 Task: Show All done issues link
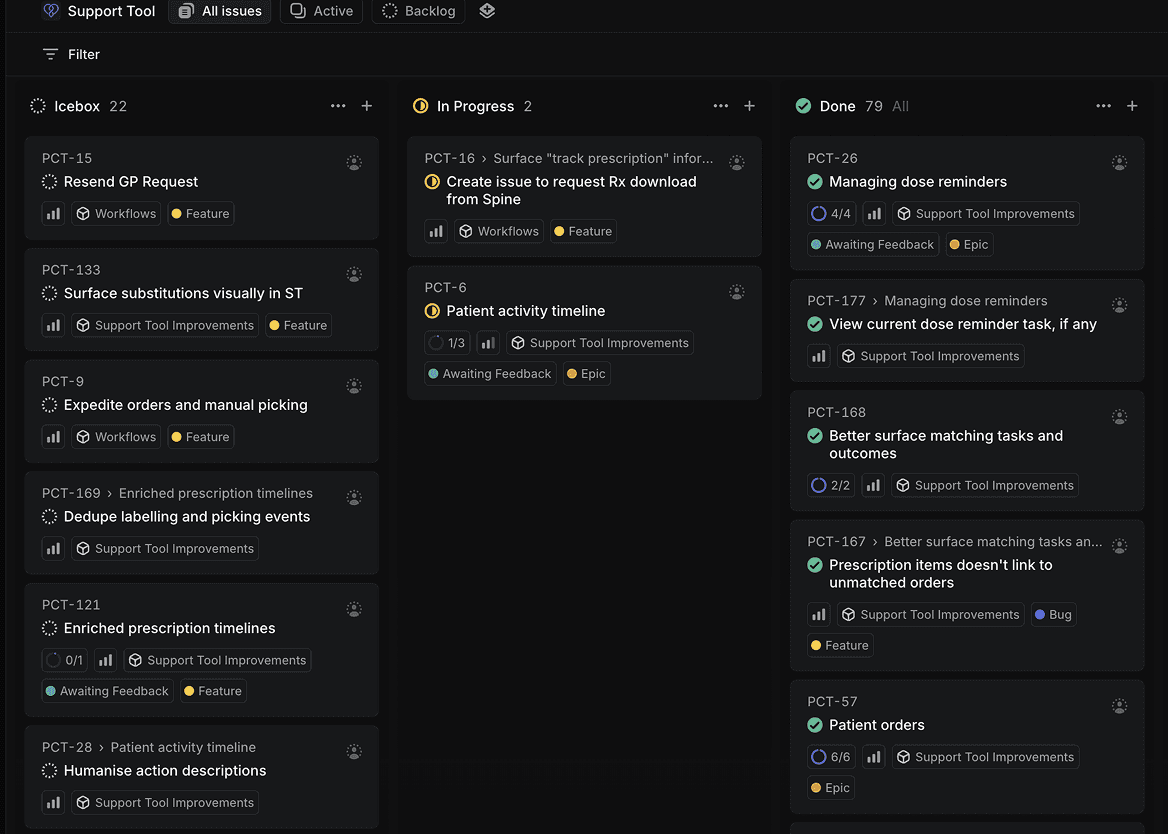(x=901, y=106)
